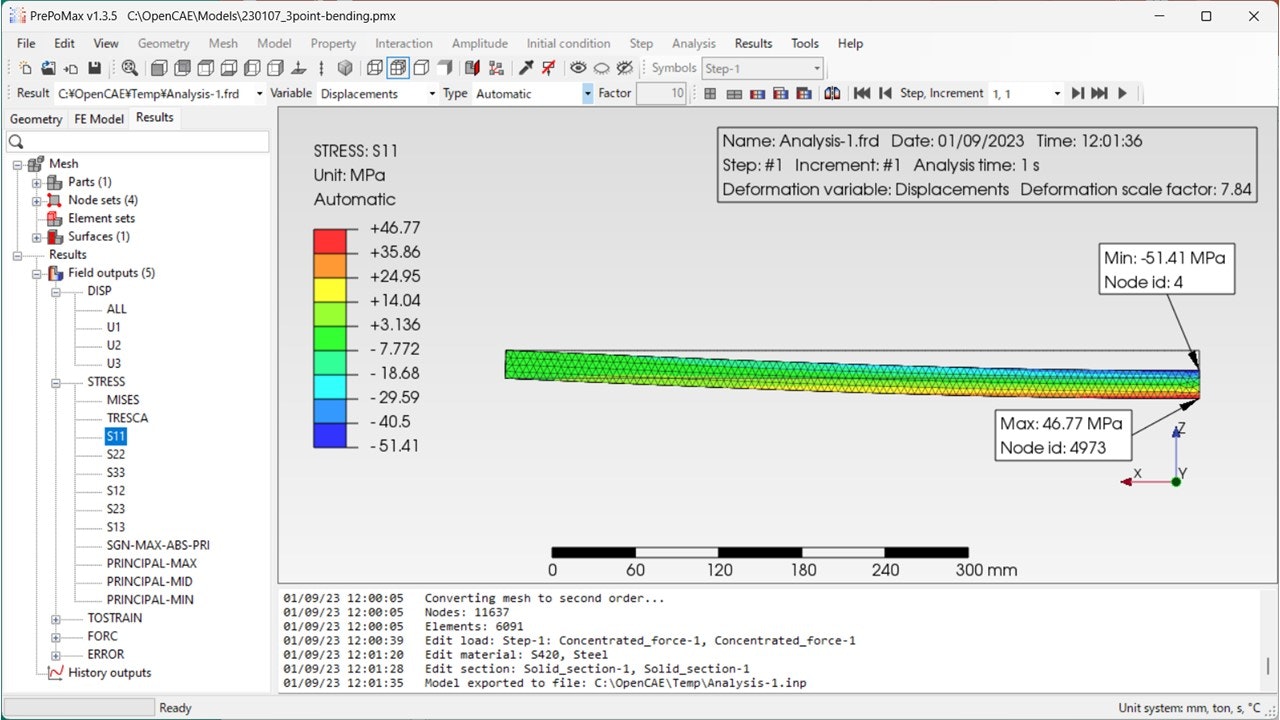Show wireframe display mode
The height and width of the screenshot is (720, 1280).
(375, 68)
